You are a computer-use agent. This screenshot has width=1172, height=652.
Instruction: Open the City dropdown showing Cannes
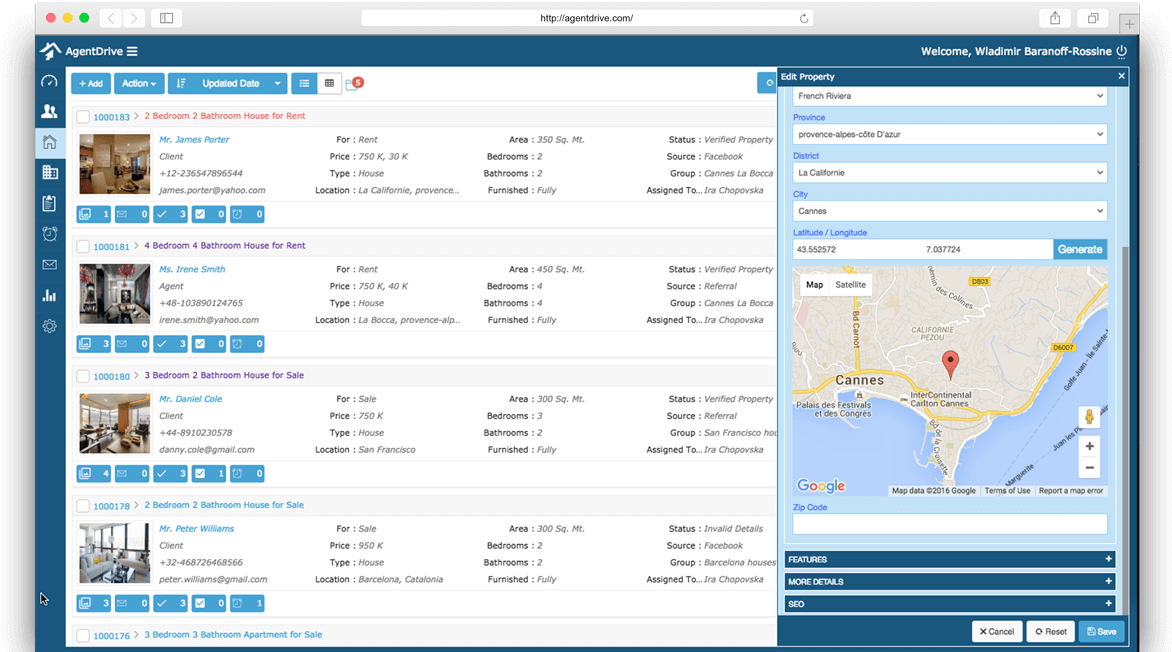click(x=948, y=210)
